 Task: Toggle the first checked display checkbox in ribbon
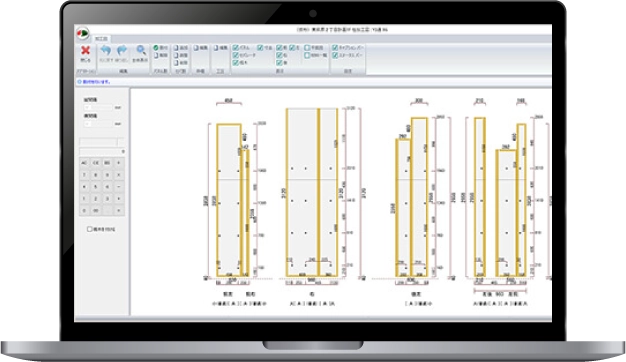[236, 47]
